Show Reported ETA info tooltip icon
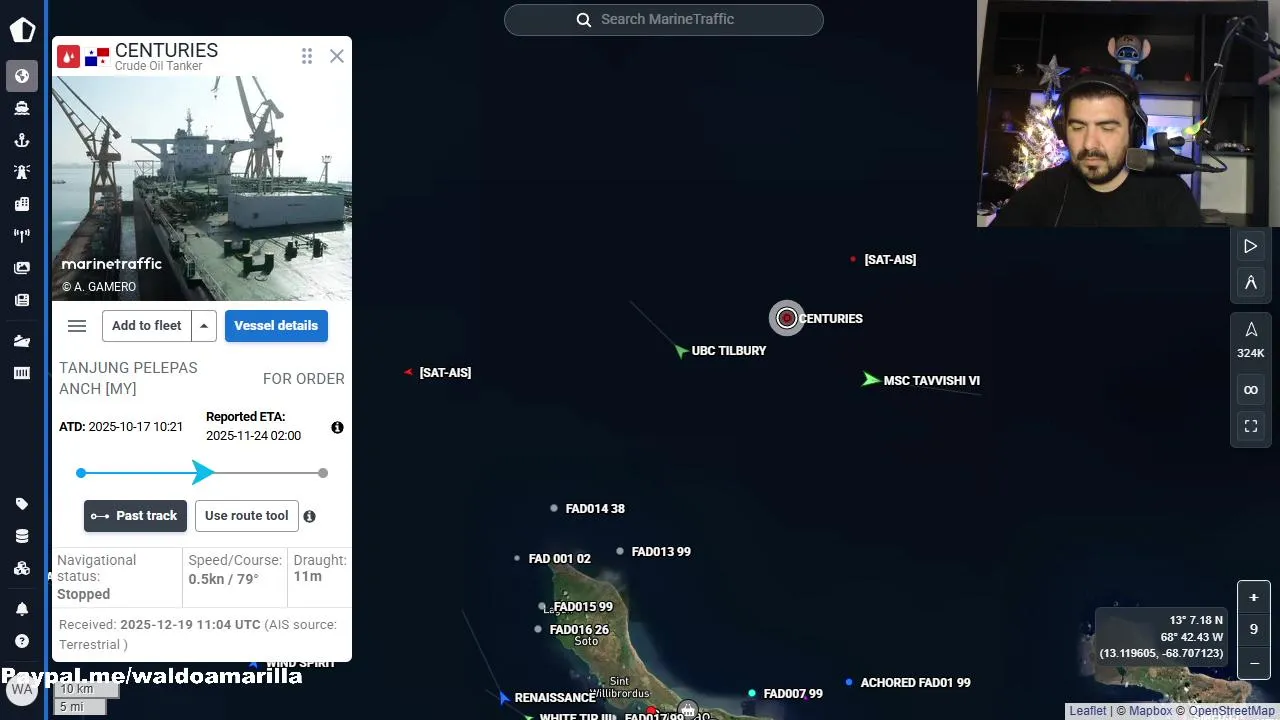Viewport: 1280px width, 720px height. click(337, 427)
